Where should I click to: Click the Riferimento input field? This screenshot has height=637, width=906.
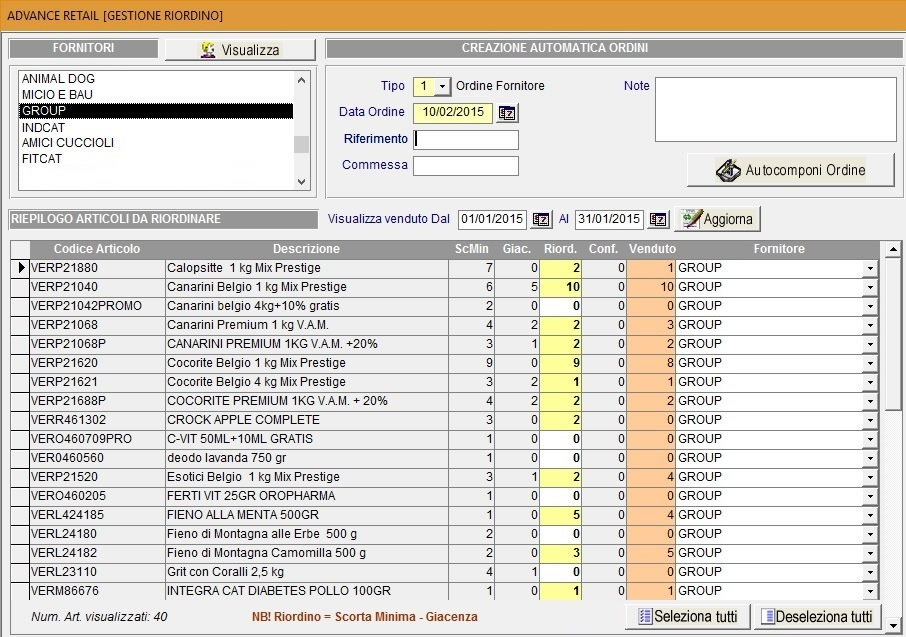click(x=466, y=140)
